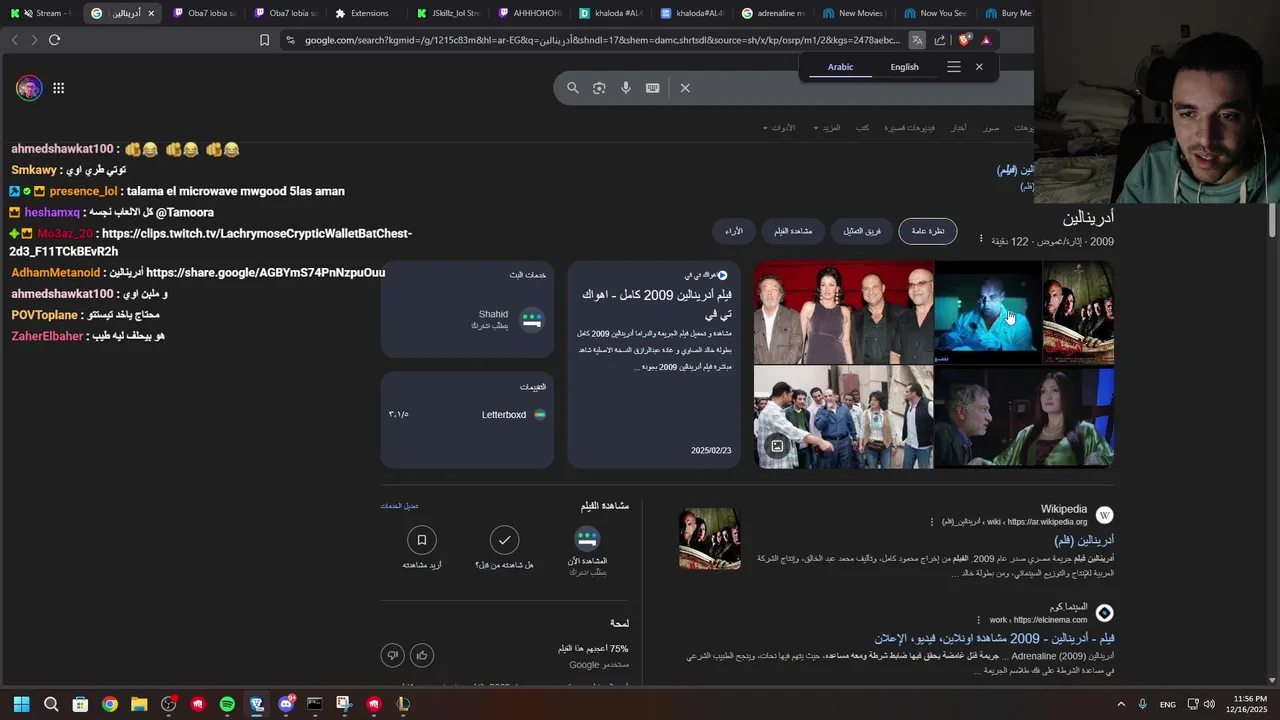Open the 'أخبار' news search filter
Image resolution: width=1280 pixels, height=720 pixels.
(x=958, y=128)
